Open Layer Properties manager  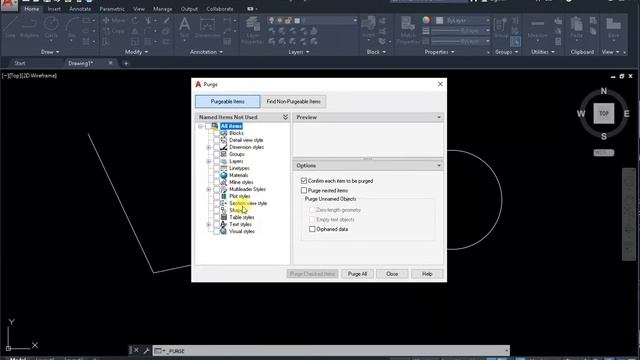click(253, 30)
